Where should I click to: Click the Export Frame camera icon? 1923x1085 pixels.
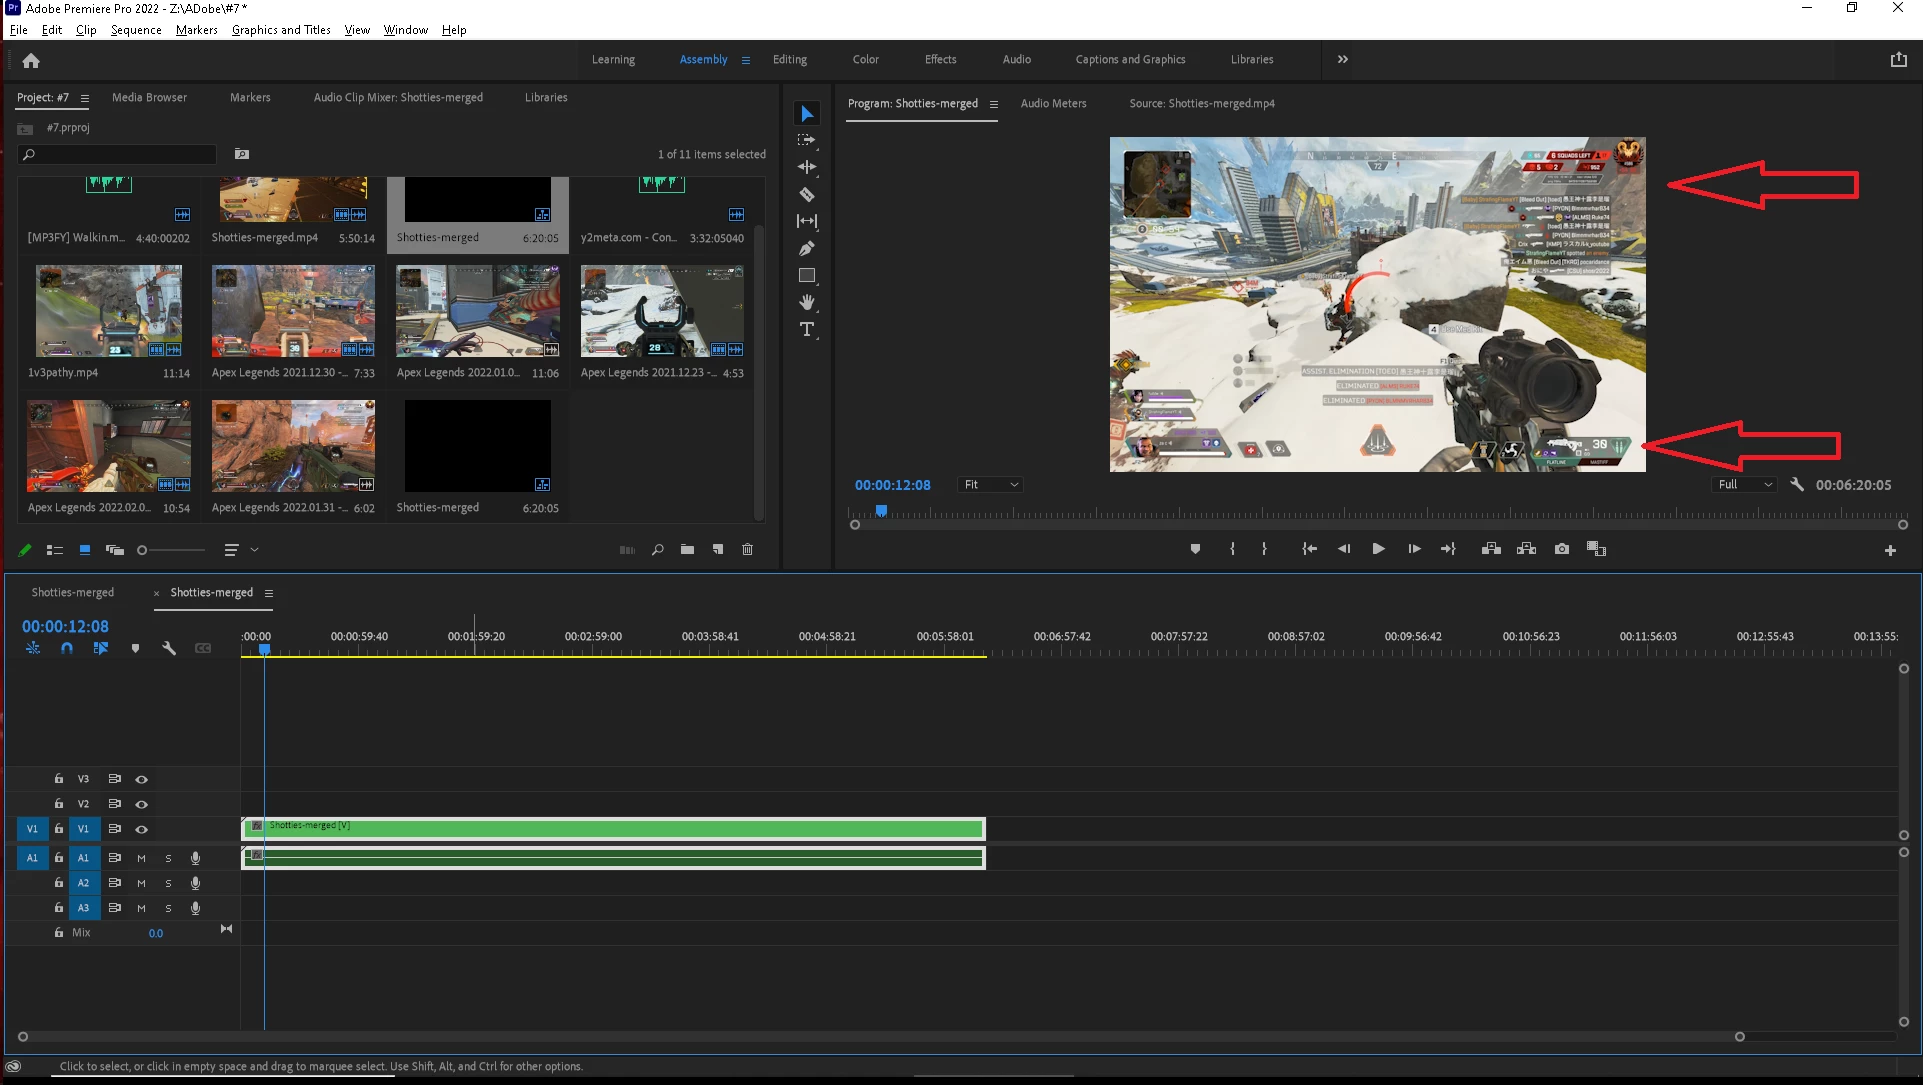pyautogui.click(x=1561, y=549)
